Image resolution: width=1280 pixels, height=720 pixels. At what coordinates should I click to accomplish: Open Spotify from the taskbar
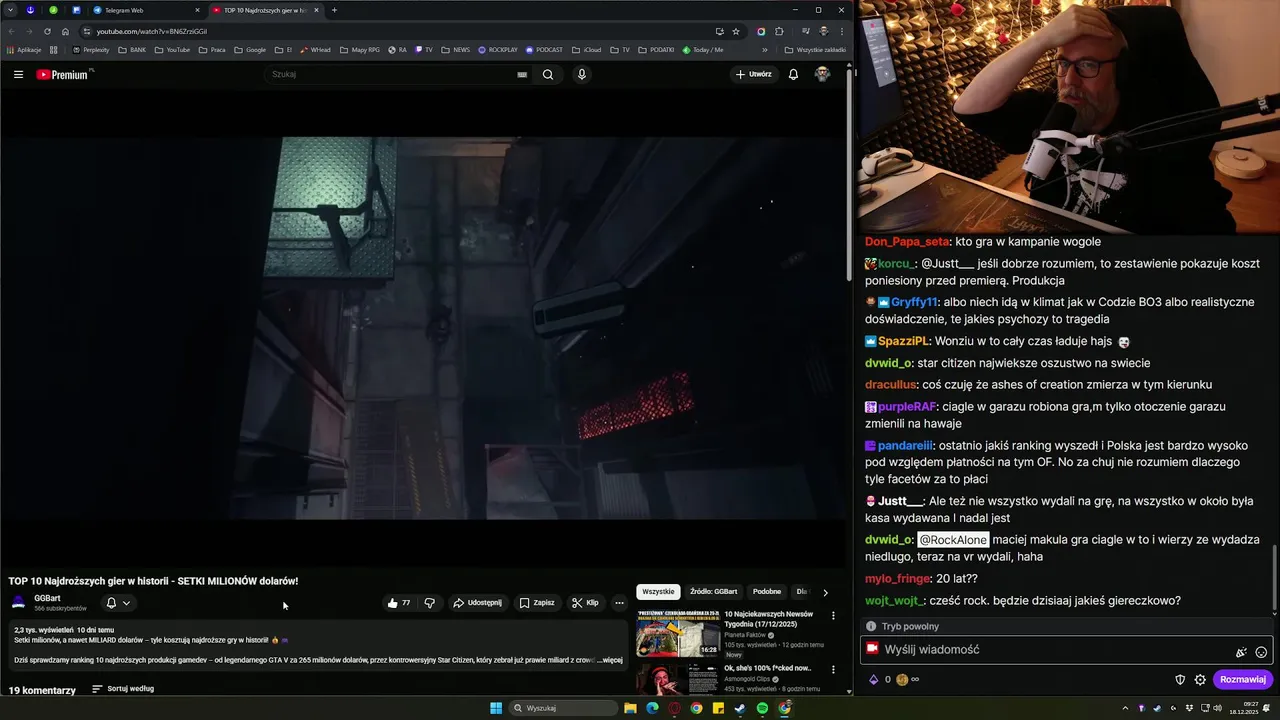click(762, 708)
